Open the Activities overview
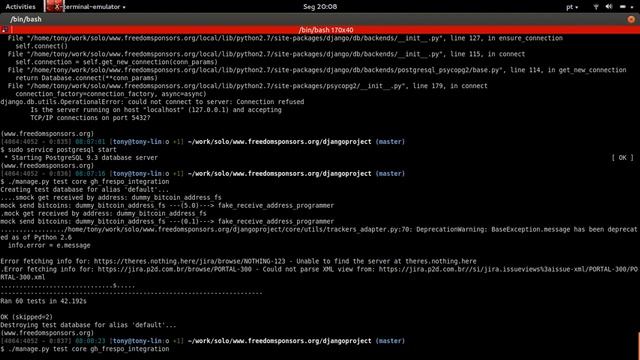 (20, 7)
